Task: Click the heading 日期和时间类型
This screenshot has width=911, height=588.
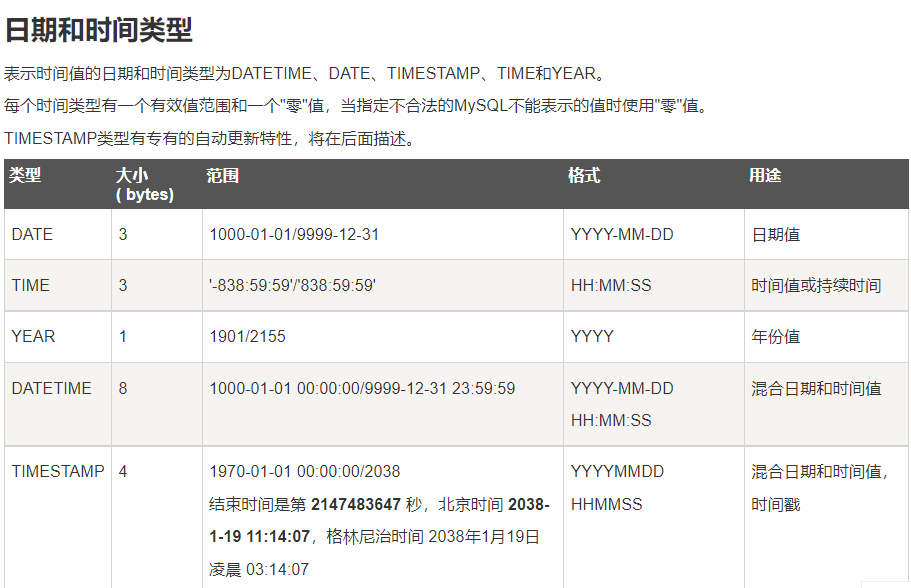Action: click(98, 30)
